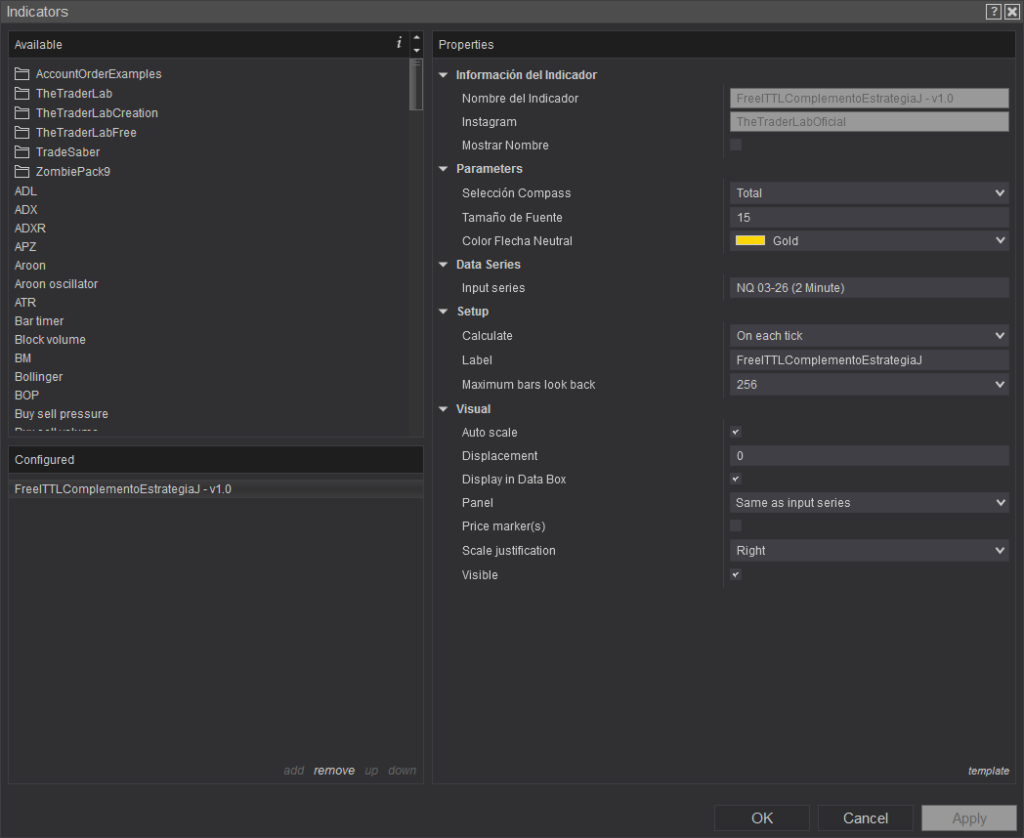Viewport: 1024px width, 838px height.
Task: Open the TheTraderLab folder
Action: pyautogui.click(x=73, y=93)
